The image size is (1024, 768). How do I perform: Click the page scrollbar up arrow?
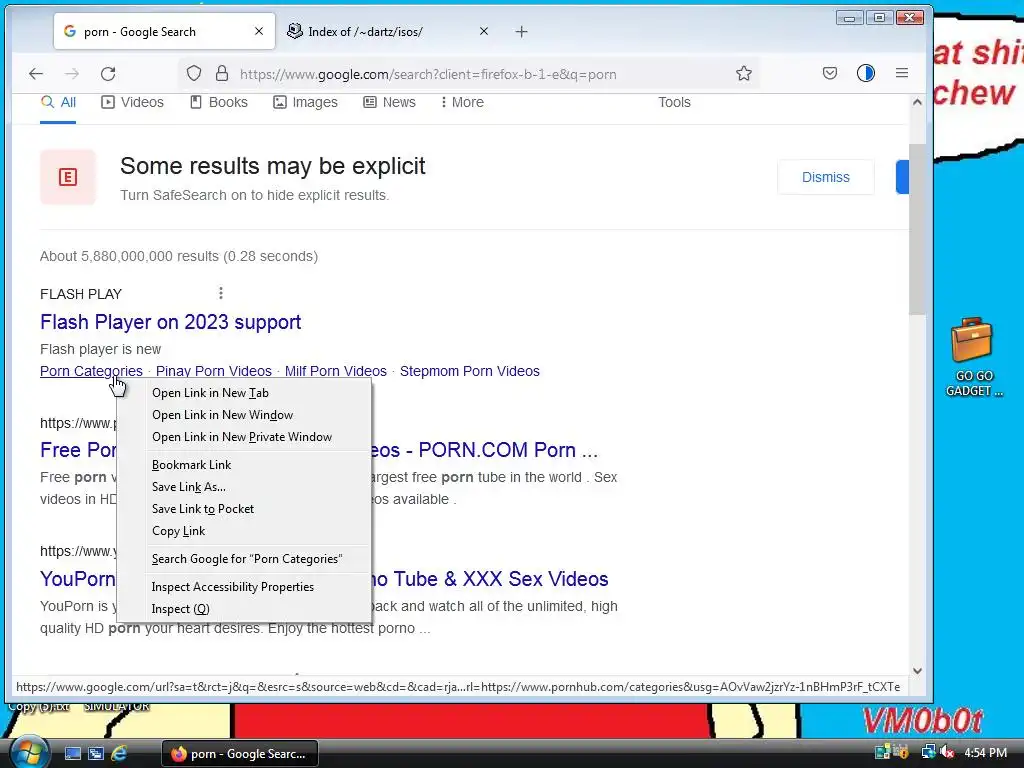(x=918, y=102)
